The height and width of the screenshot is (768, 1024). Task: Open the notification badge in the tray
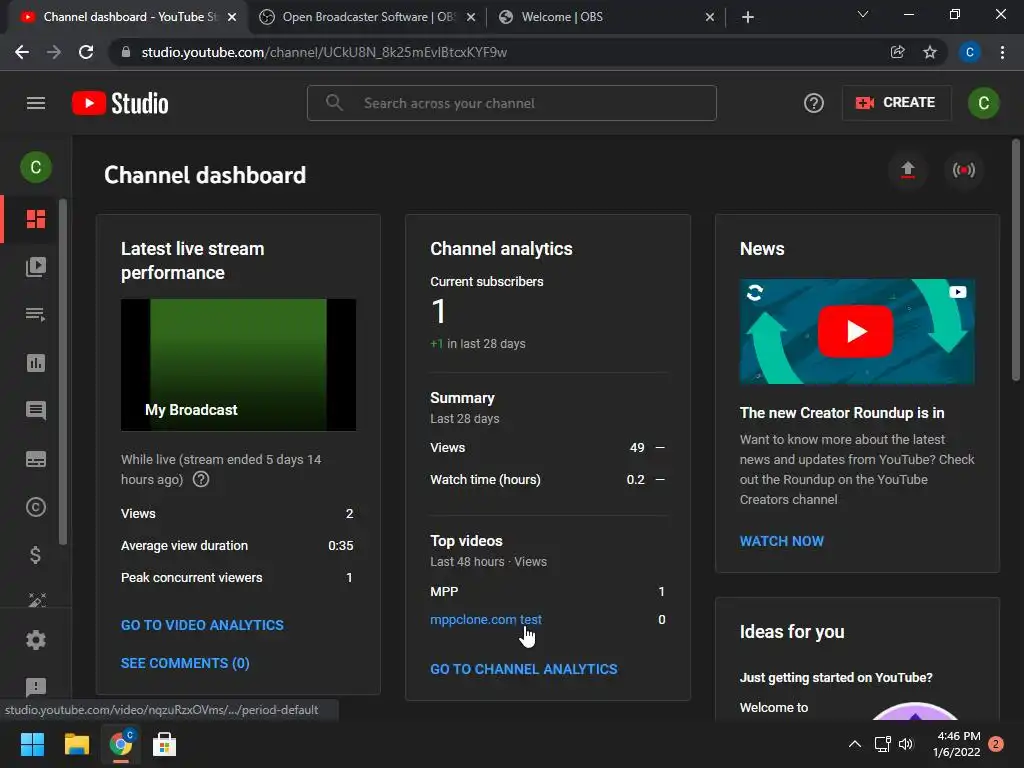click(x=996, y=744)
